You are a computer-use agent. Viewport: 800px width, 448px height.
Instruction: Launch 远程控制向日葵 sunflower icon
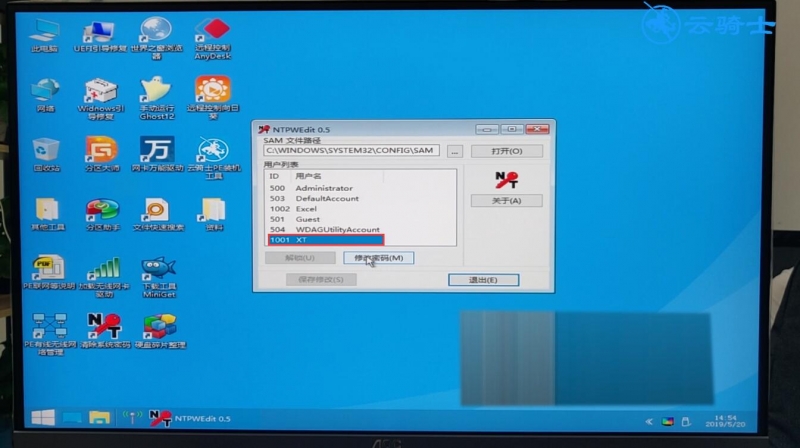coord(213,97)
